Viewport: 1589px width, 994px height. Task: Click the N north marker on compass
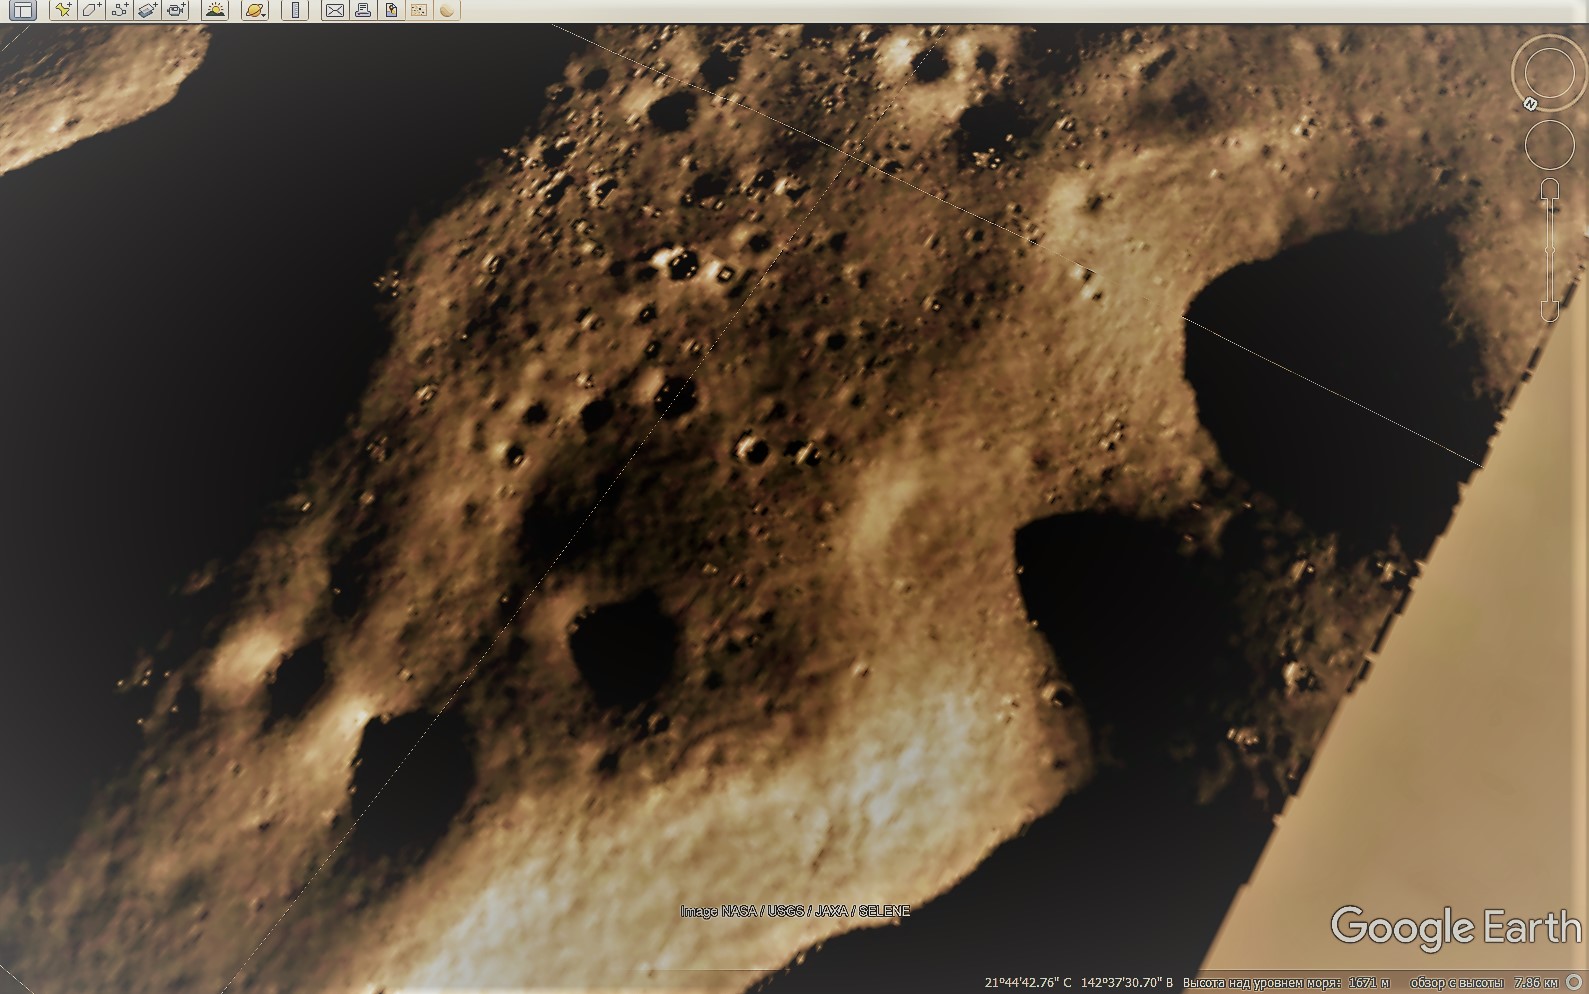[x=1530, y=104]
